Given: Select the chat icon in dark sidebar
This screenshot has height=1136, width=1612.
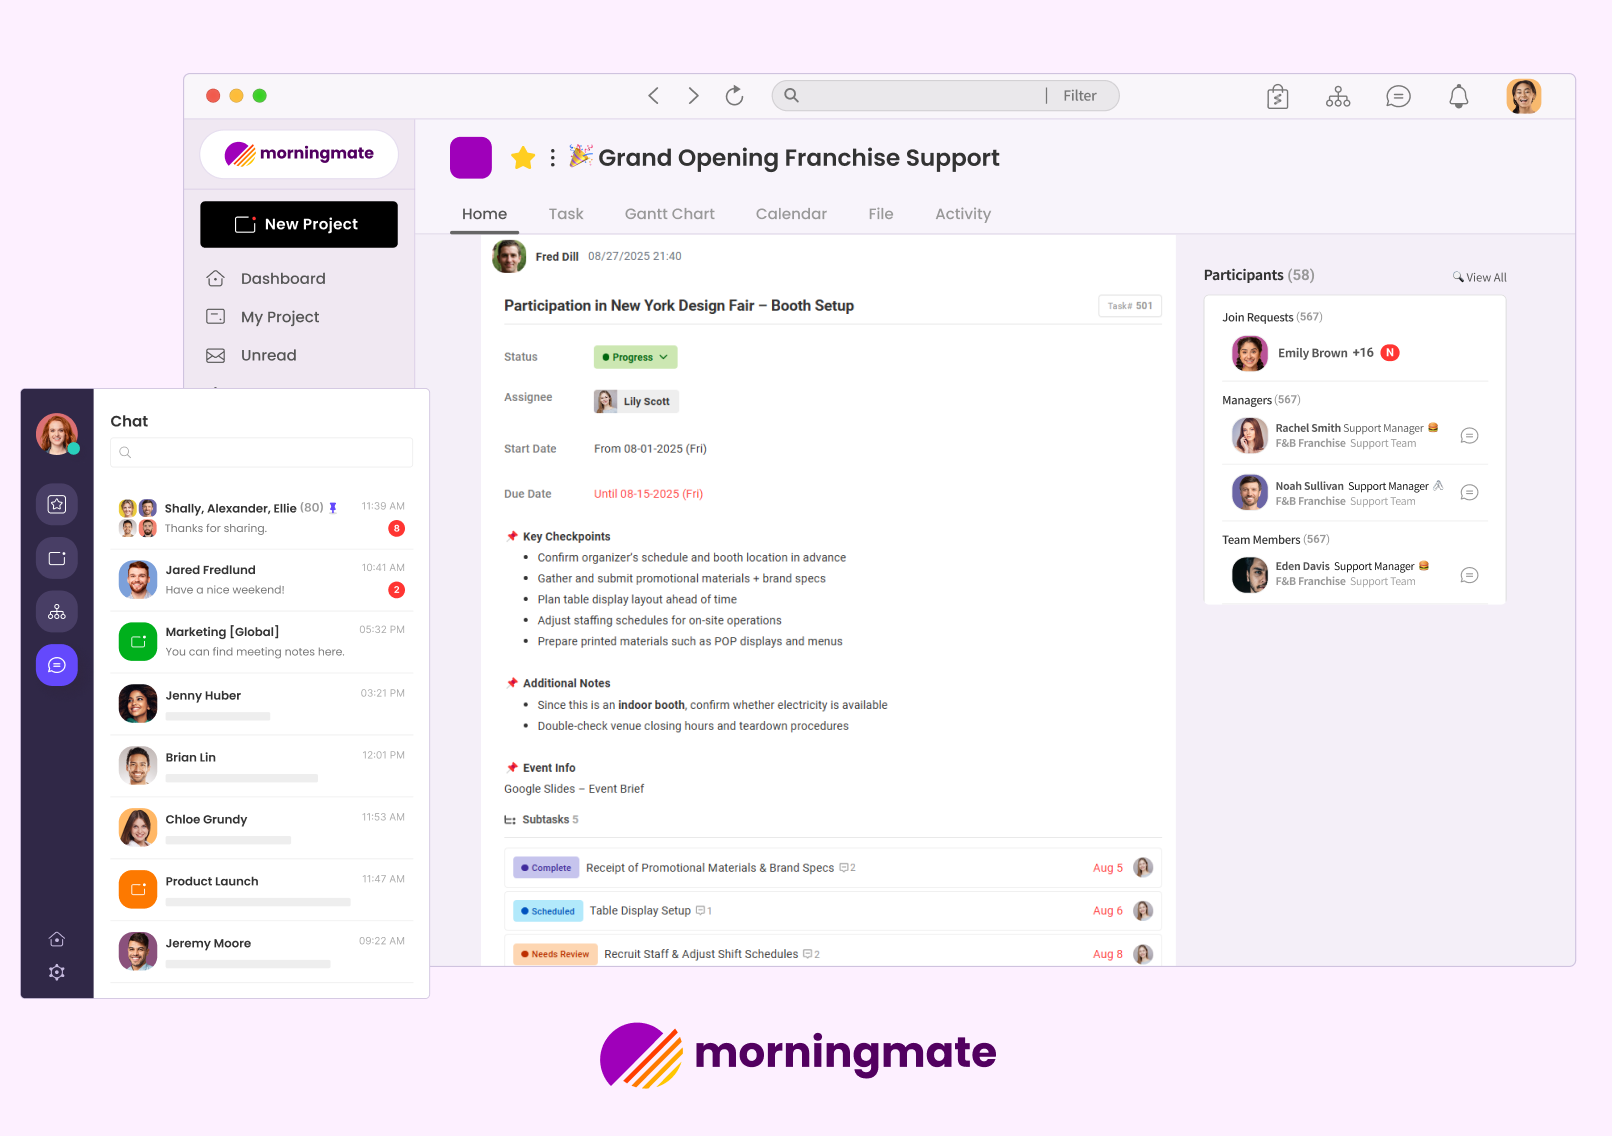Looking at the screenshot, I should [x=57, y=665].
